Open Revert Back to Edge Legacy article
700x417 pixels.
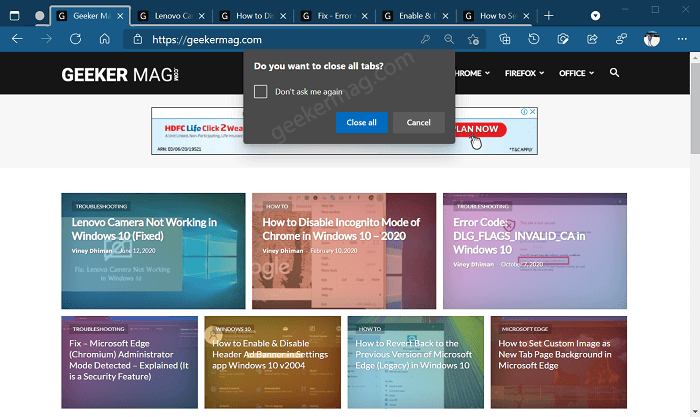414,354
